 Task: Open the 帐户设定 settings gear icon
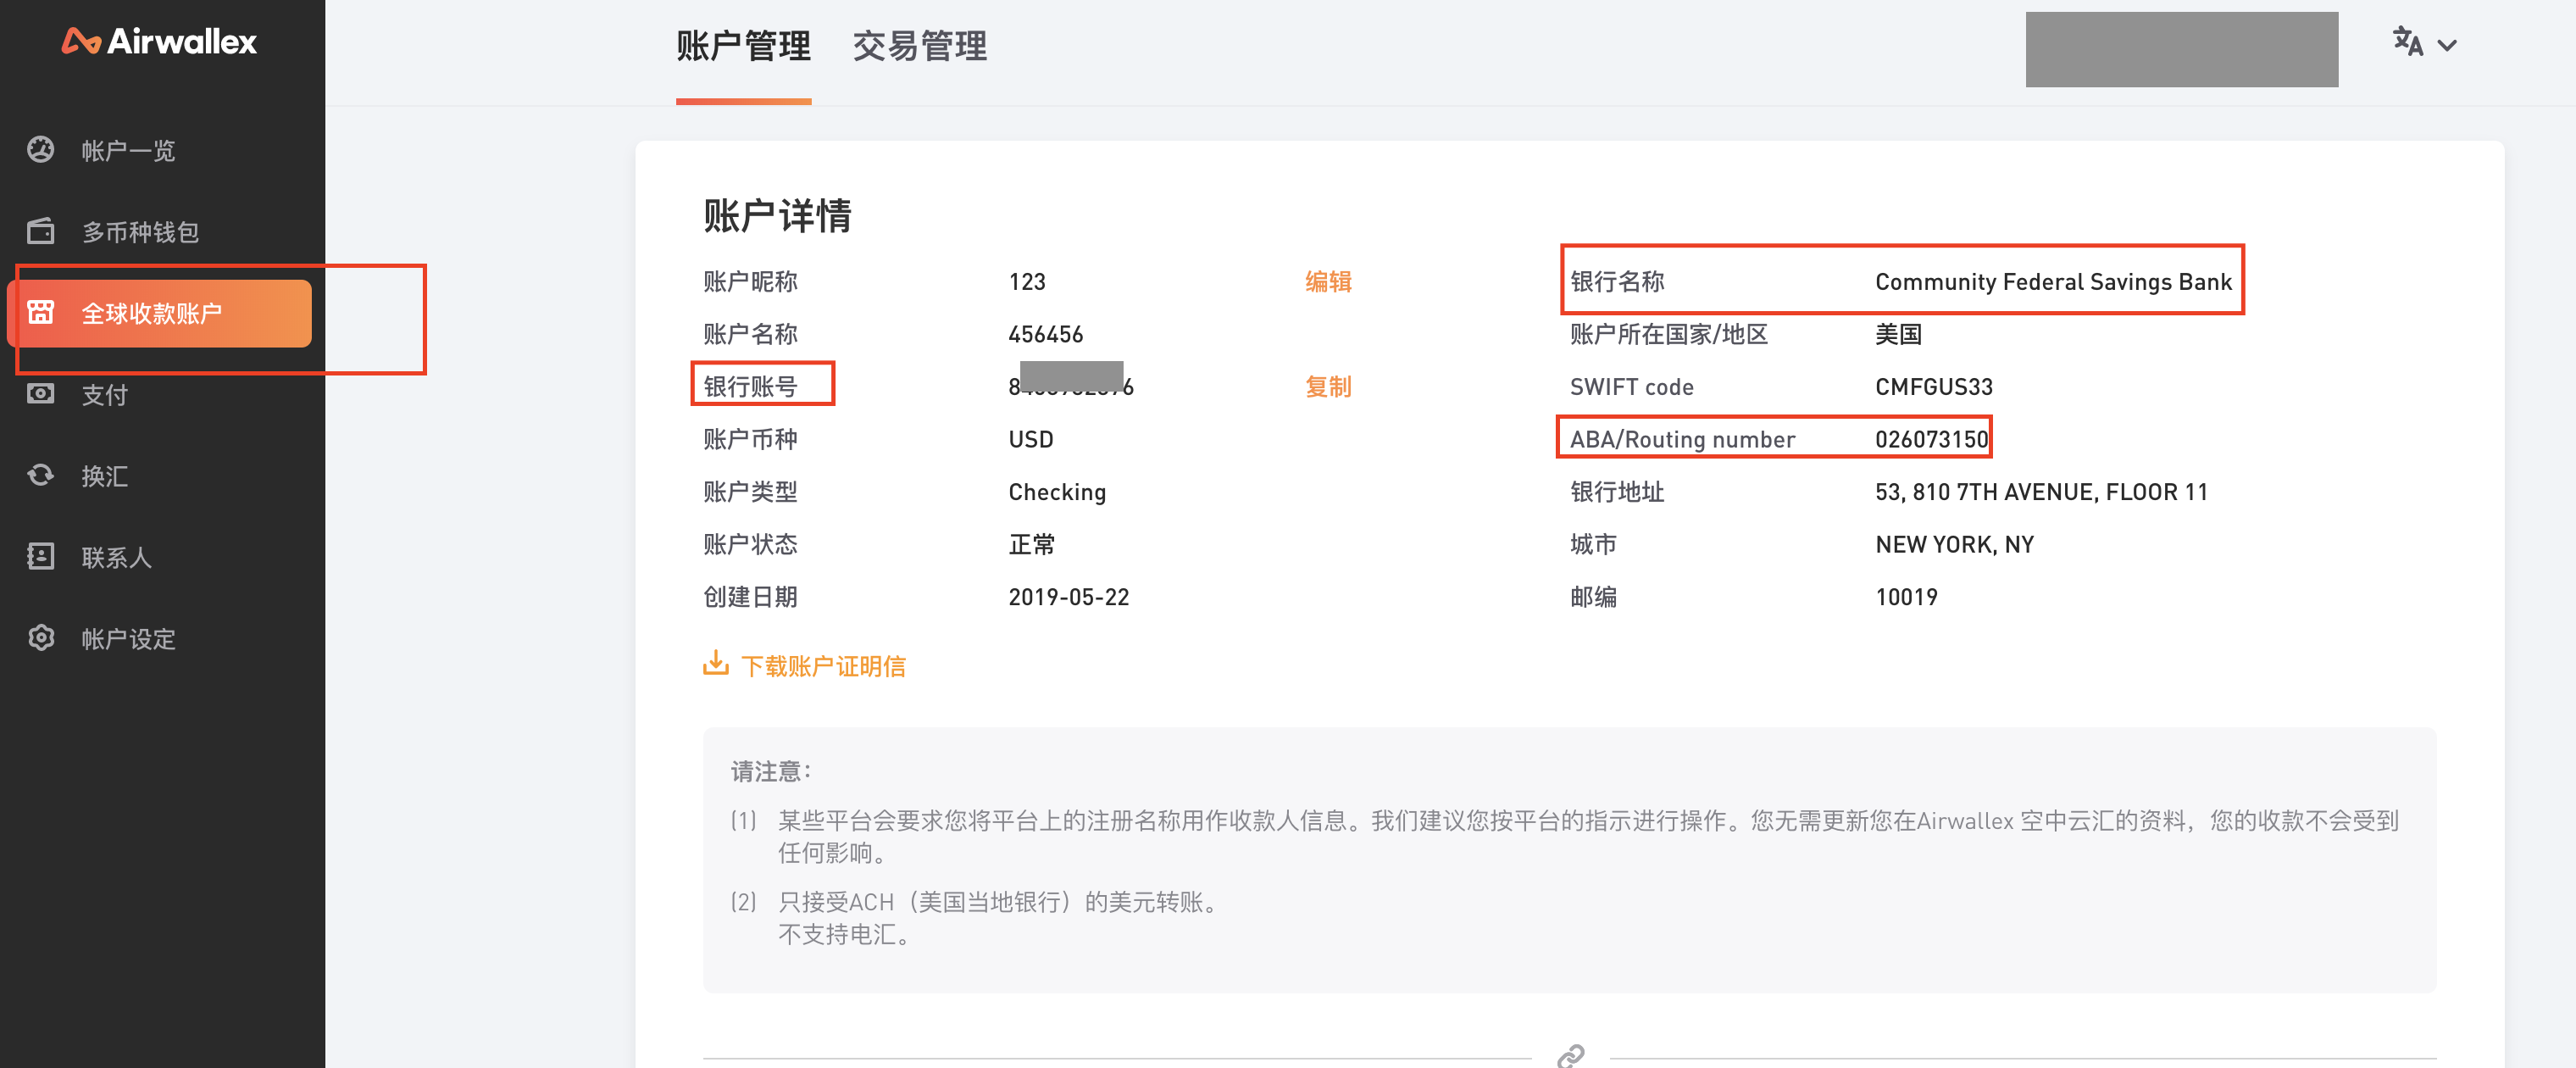click(x=40, y=638)
